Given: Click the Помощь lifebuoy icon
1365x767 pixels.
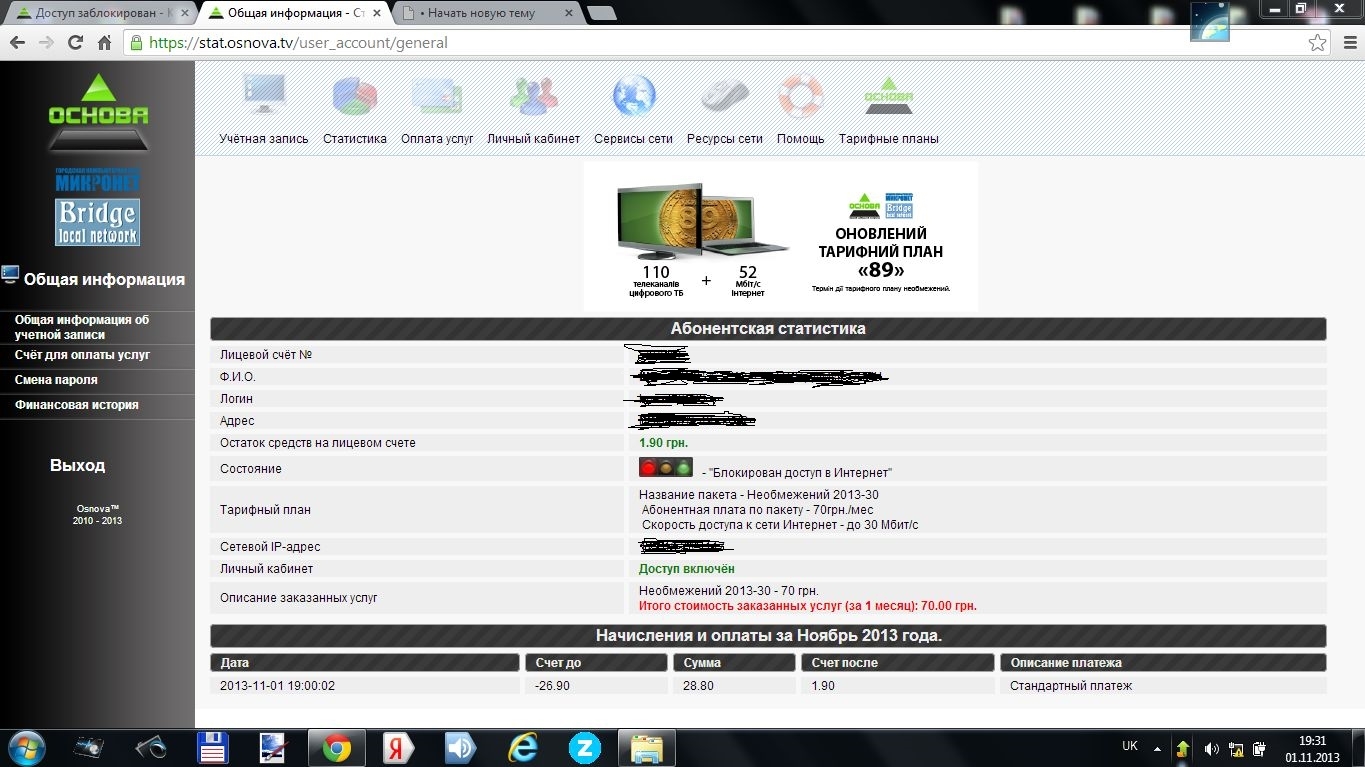Looking at the screenshot, I should (x=800, y=97).
